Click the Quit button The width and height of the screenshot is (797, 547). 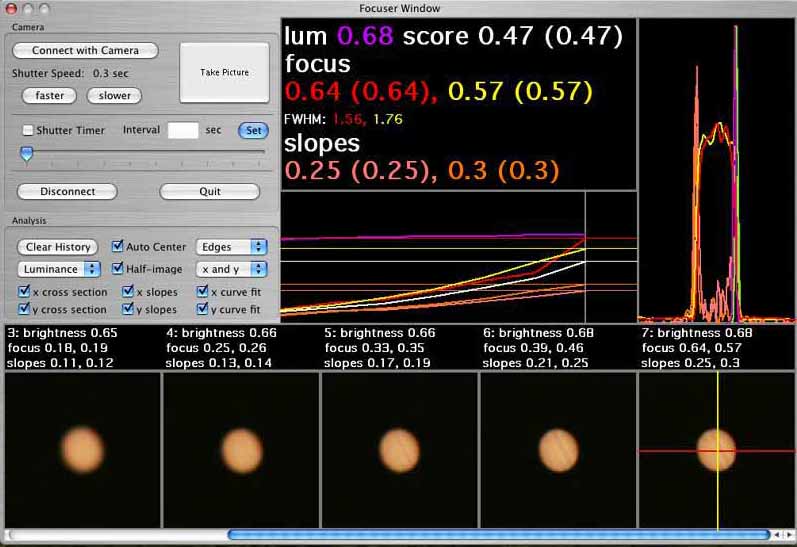pos(209,192)
